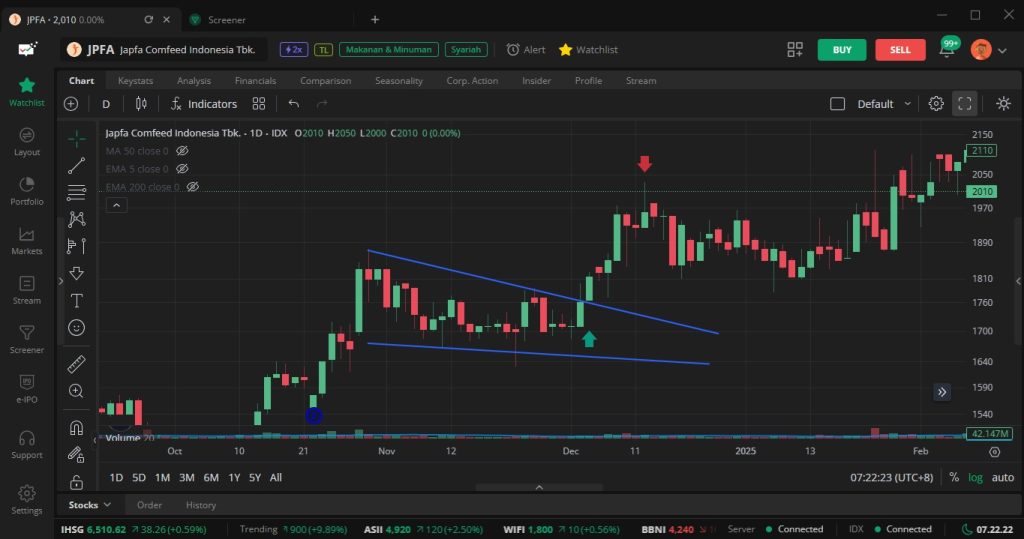Open Settings in the sidebar
The image size is (1024, 539).
click(27, 500)
